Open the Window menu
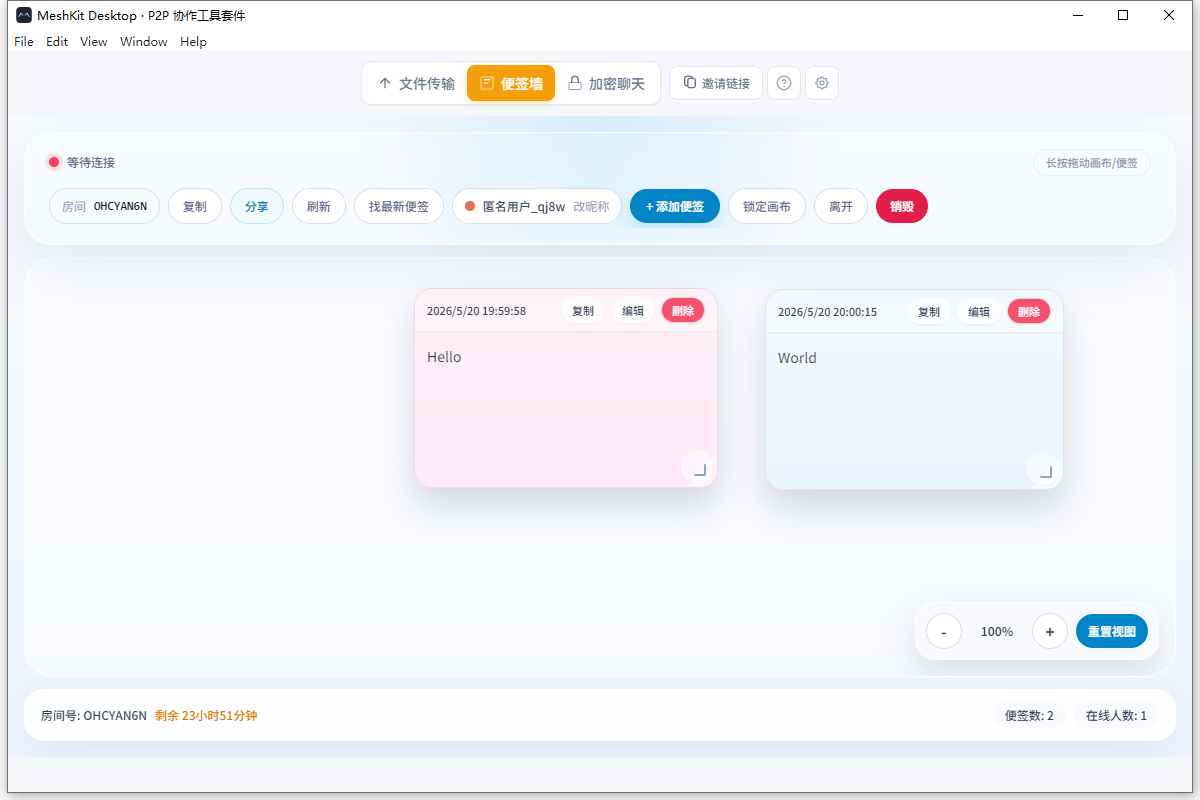The height and width of the screenshot is (800, 1200). coord(144,42)
